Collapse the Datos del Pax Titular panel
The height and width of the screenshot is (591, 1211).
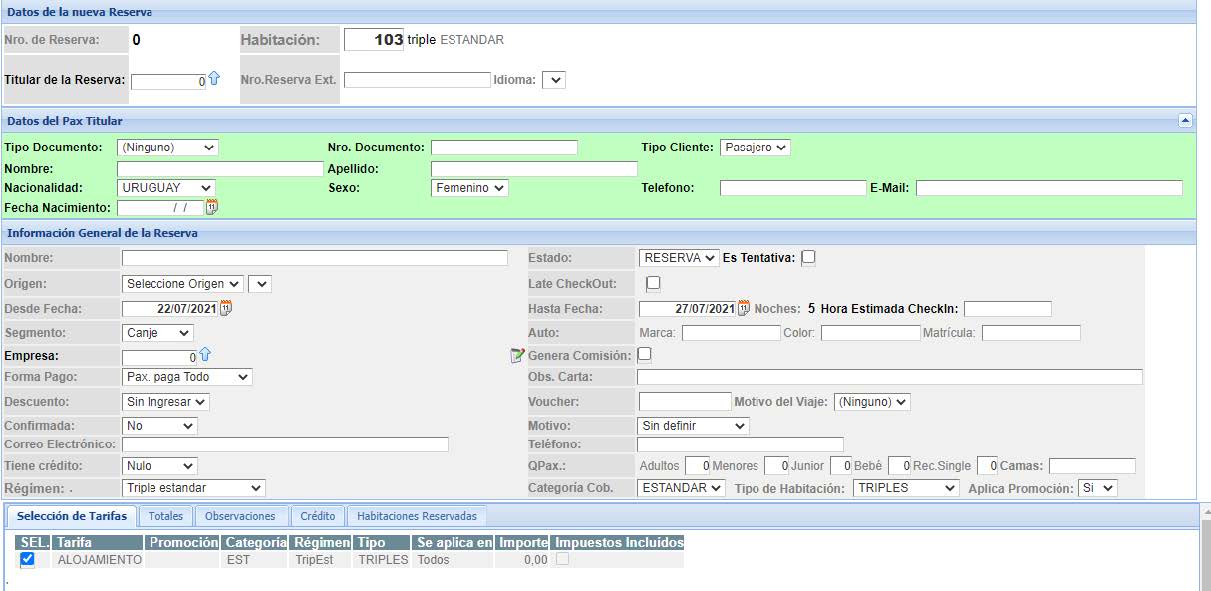(x=1185, y=121)
